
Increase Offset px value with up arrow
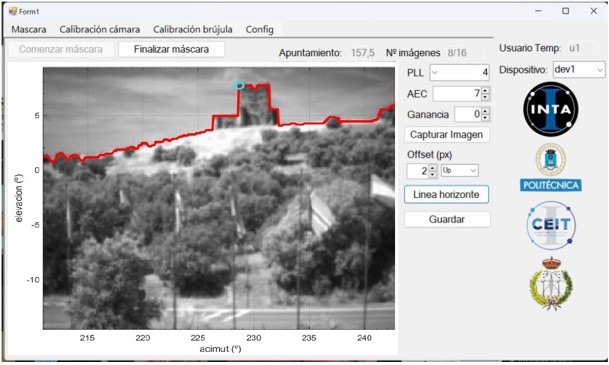[433, 168]
